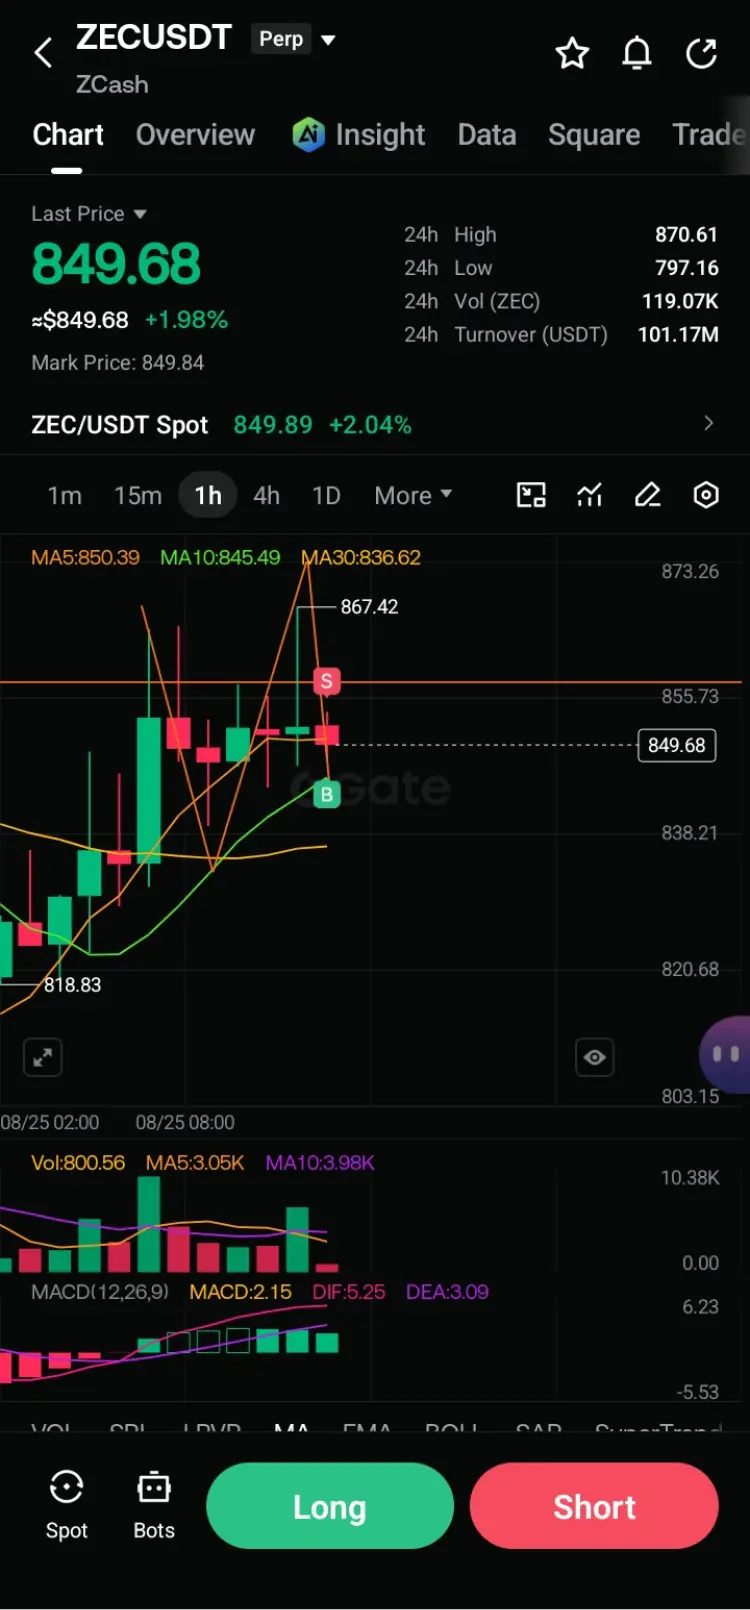The height and width of the screenshot is (1610, 750).
Task: Tap the green B buy marker
Action: coord(326,795)
